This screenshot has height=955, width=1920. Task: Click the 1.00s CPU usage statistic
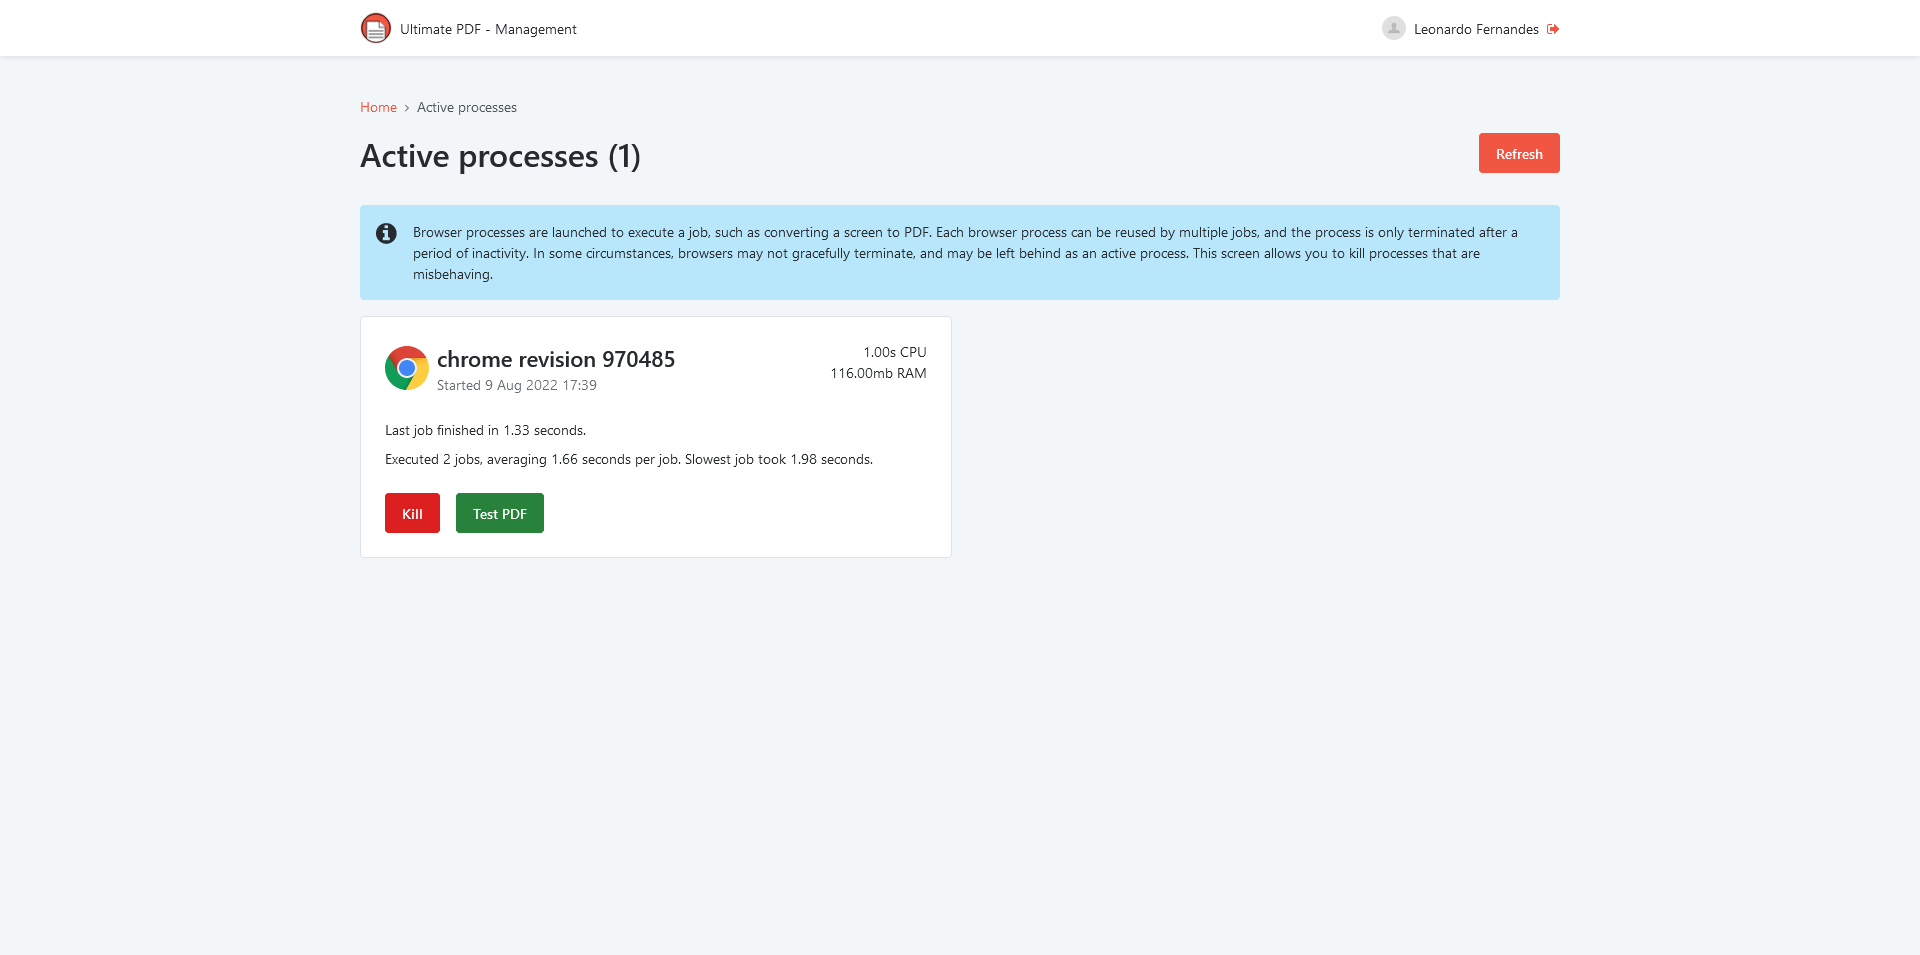point(894,352)
